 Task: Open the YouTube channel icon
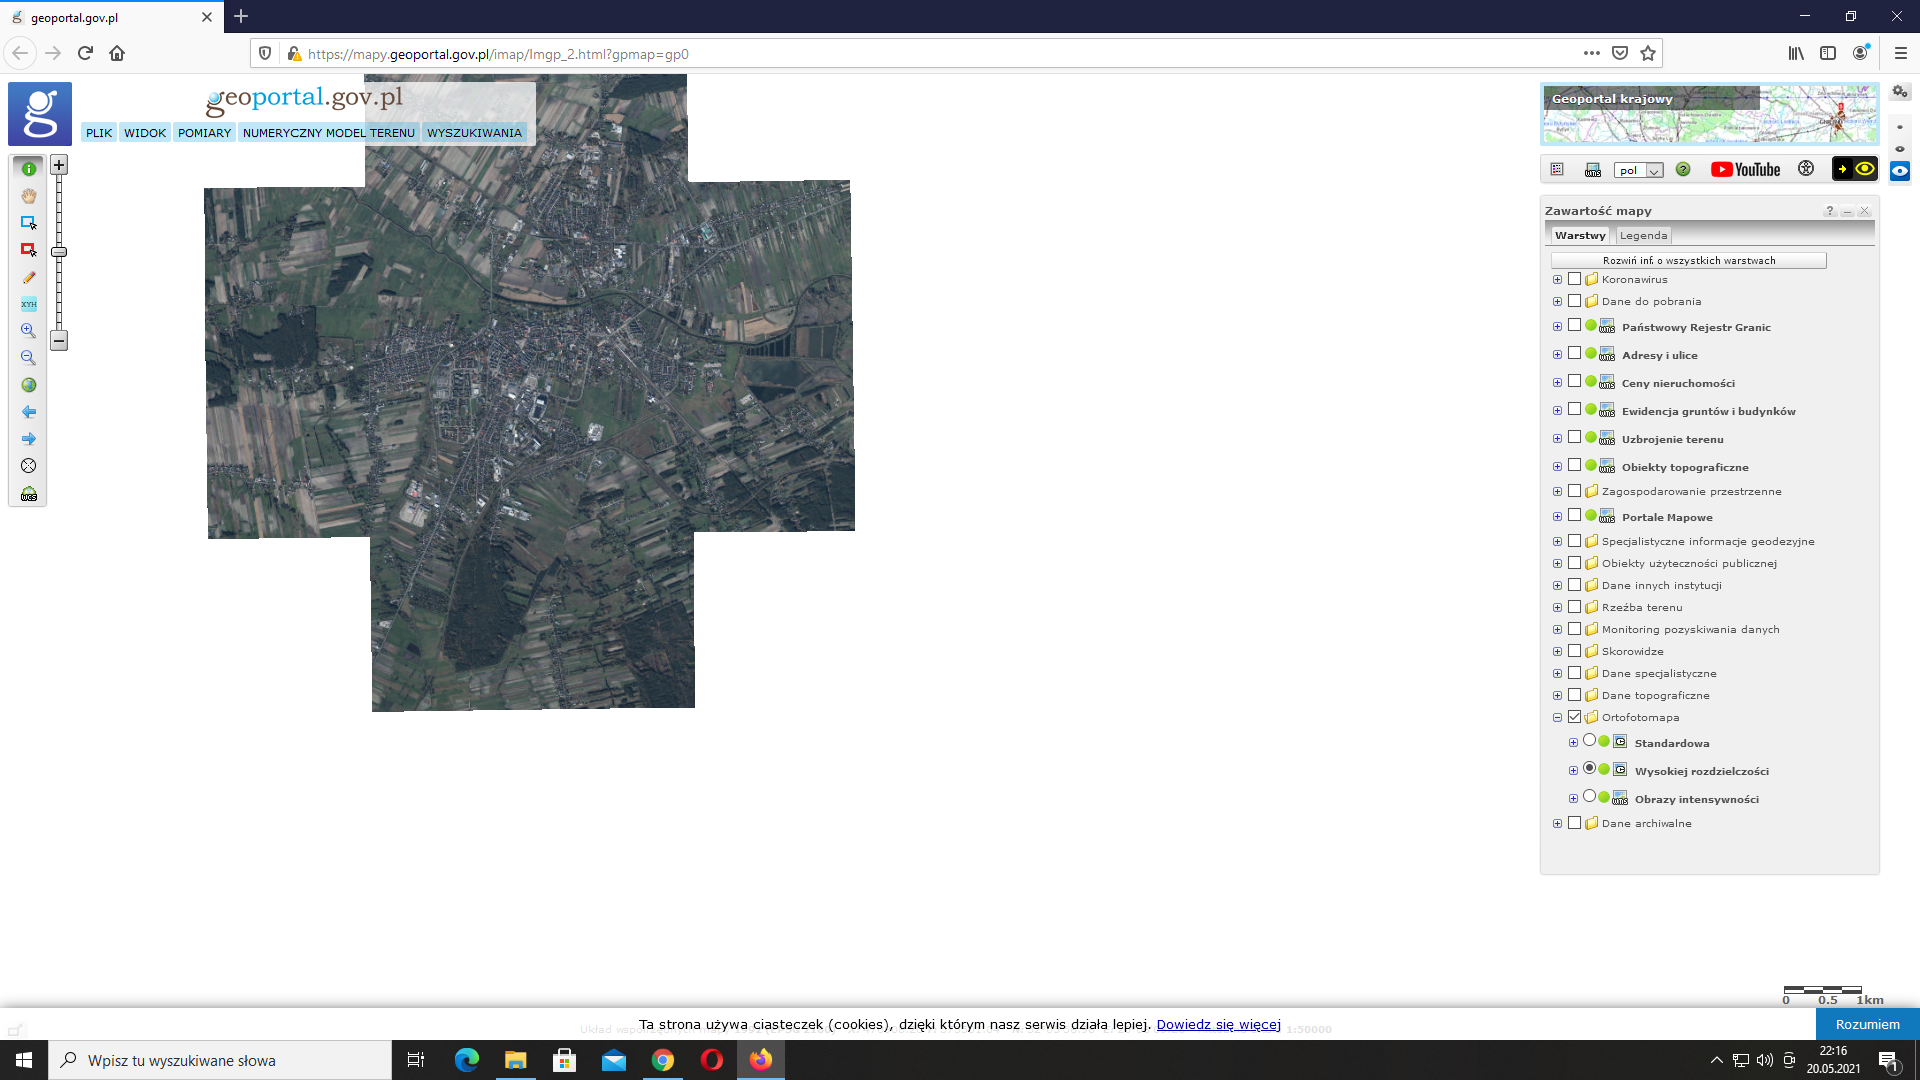tap(1745, 170)
